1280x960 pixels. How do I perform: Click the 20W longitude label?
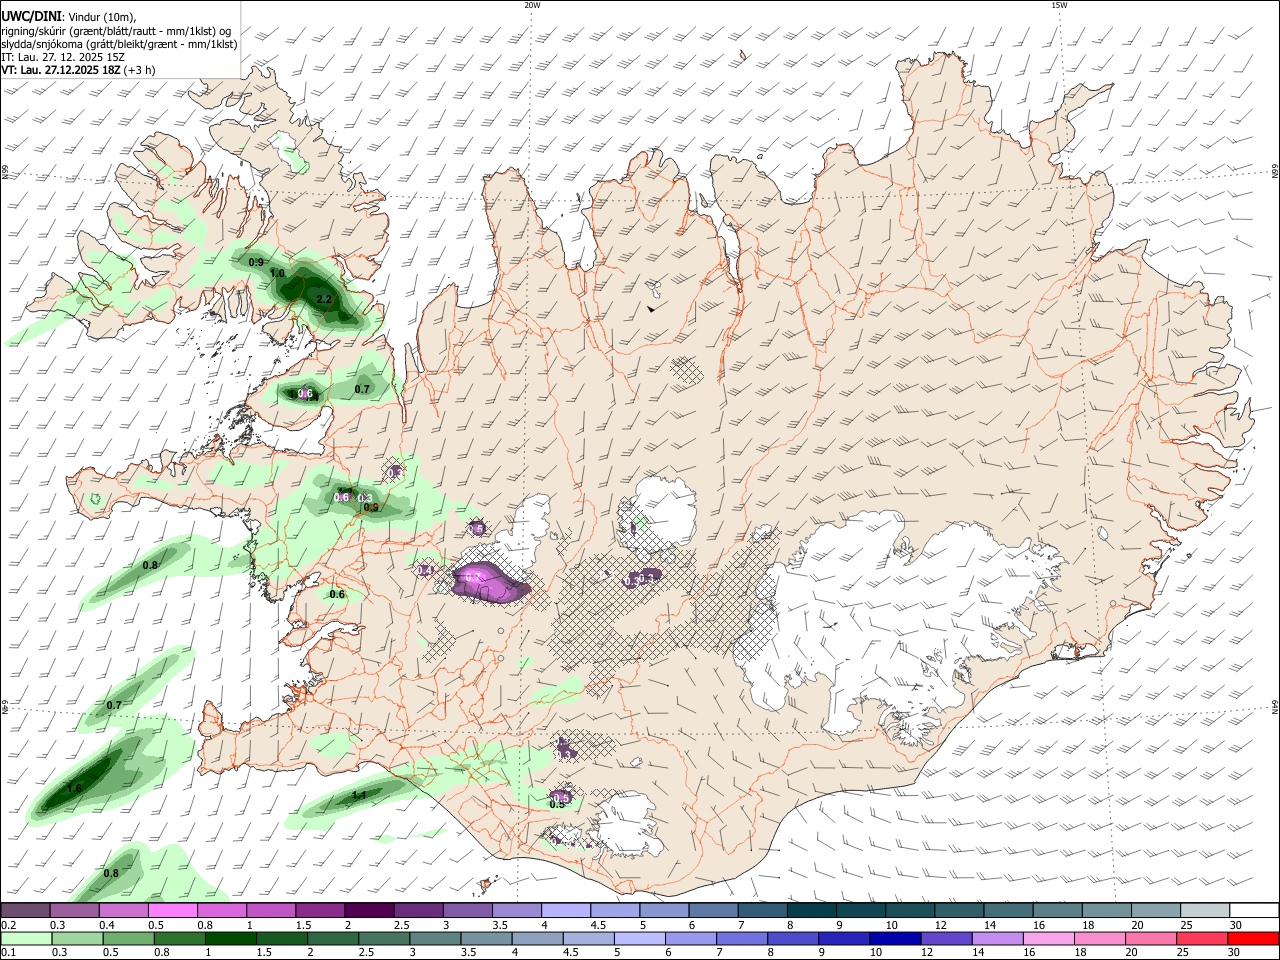pyautogui.click(x=531, y=5)
